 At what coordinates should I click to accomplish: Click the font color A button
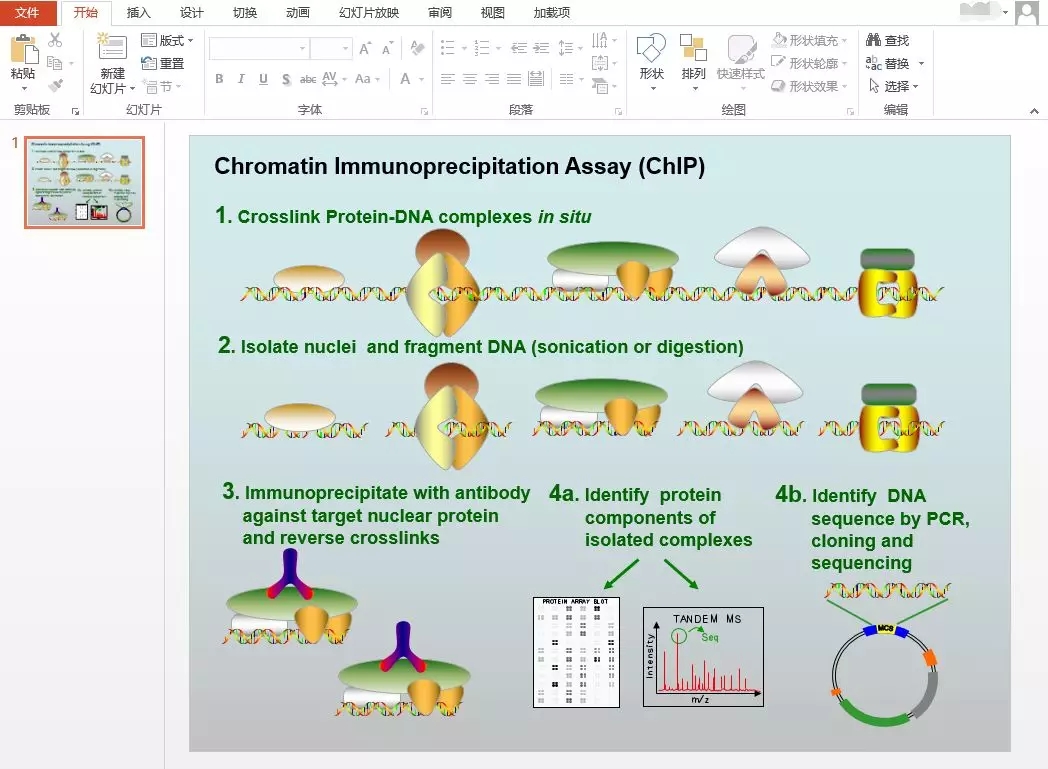pos(406,79)
